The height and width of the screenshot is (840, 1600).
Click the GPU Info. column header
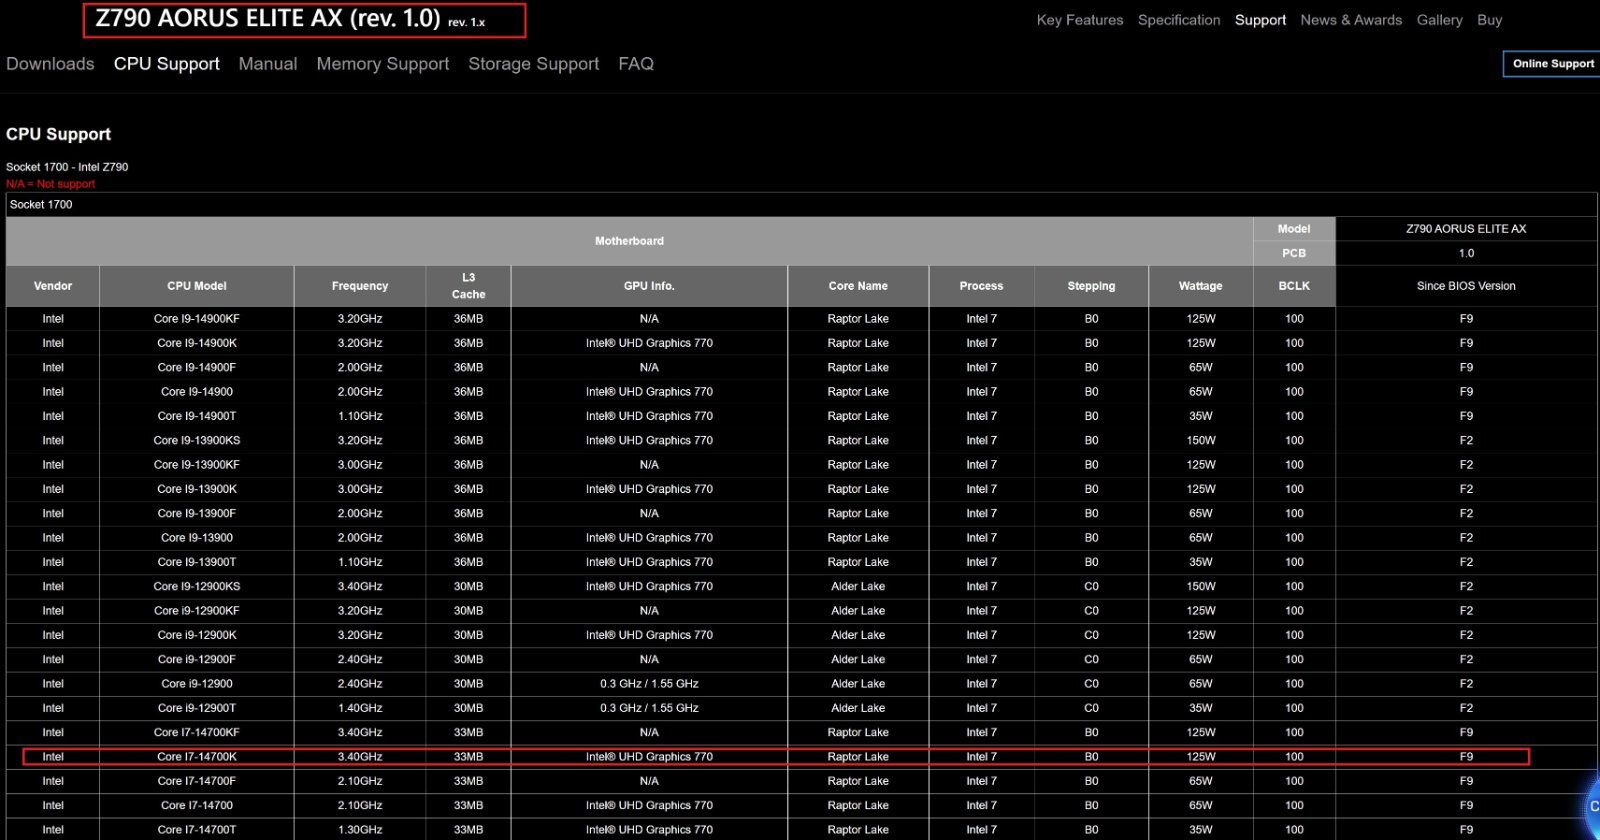tap(649, 286)
